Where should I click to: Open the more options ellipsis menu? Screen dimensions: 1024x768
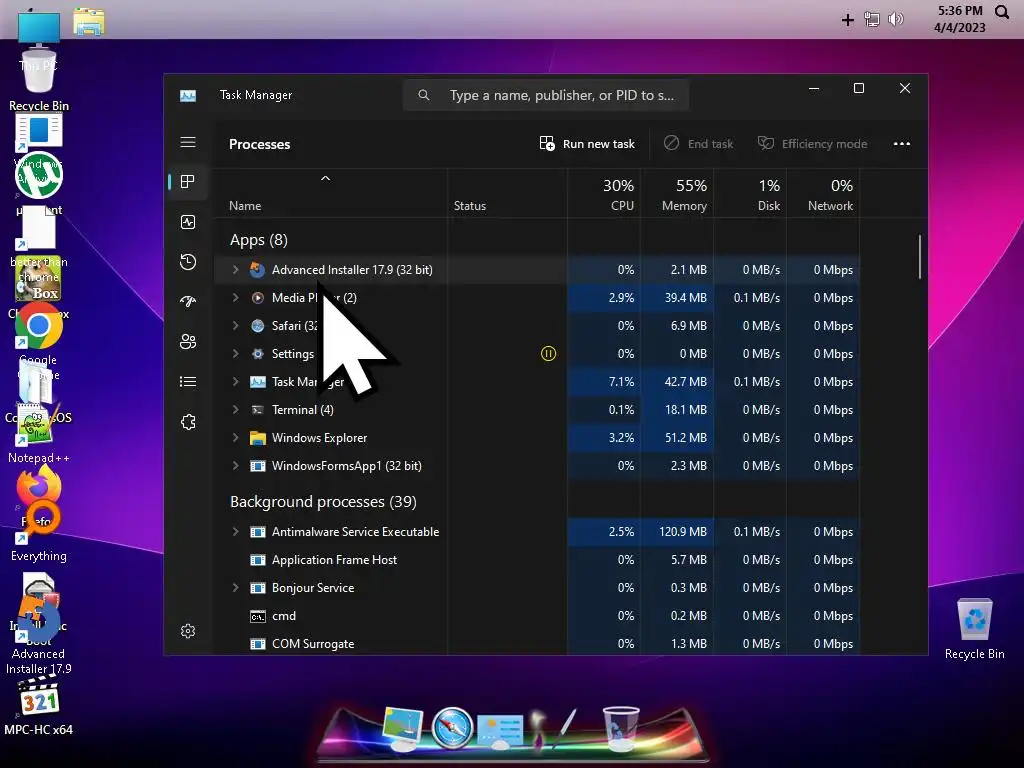click(902, 144)
